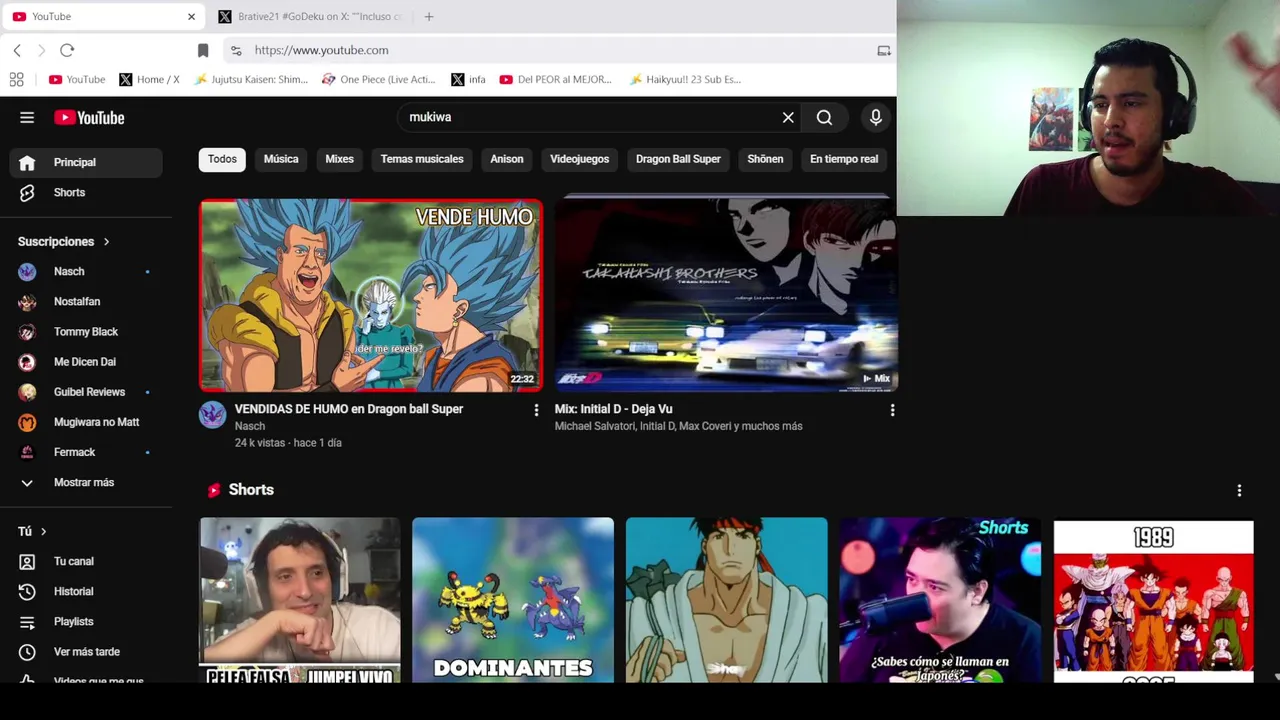Play the Initial D Deja Vu mix thumbnail
Image resolution: width=1280 pixels, height=720 pixels.
[726, 295]
